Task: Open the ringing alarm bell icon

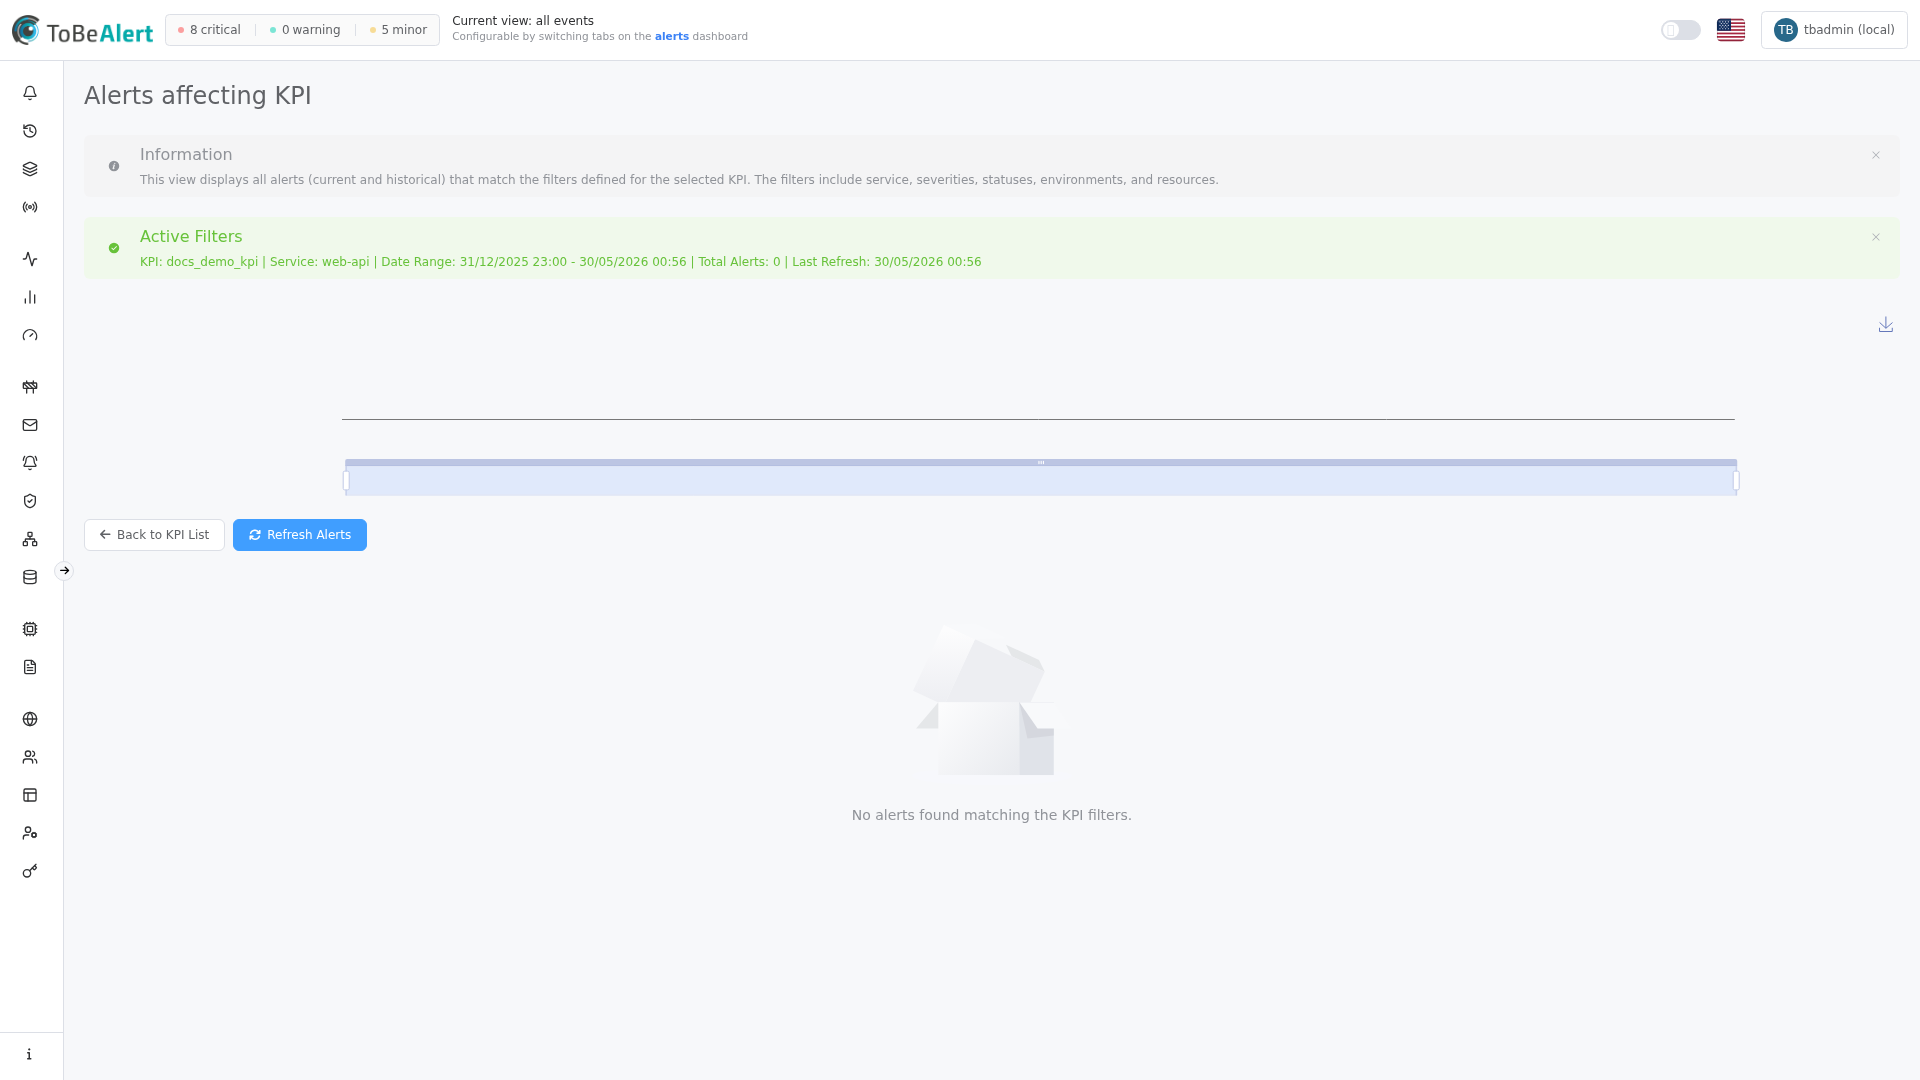Action: pyautogui.click(x=30, y=463)
